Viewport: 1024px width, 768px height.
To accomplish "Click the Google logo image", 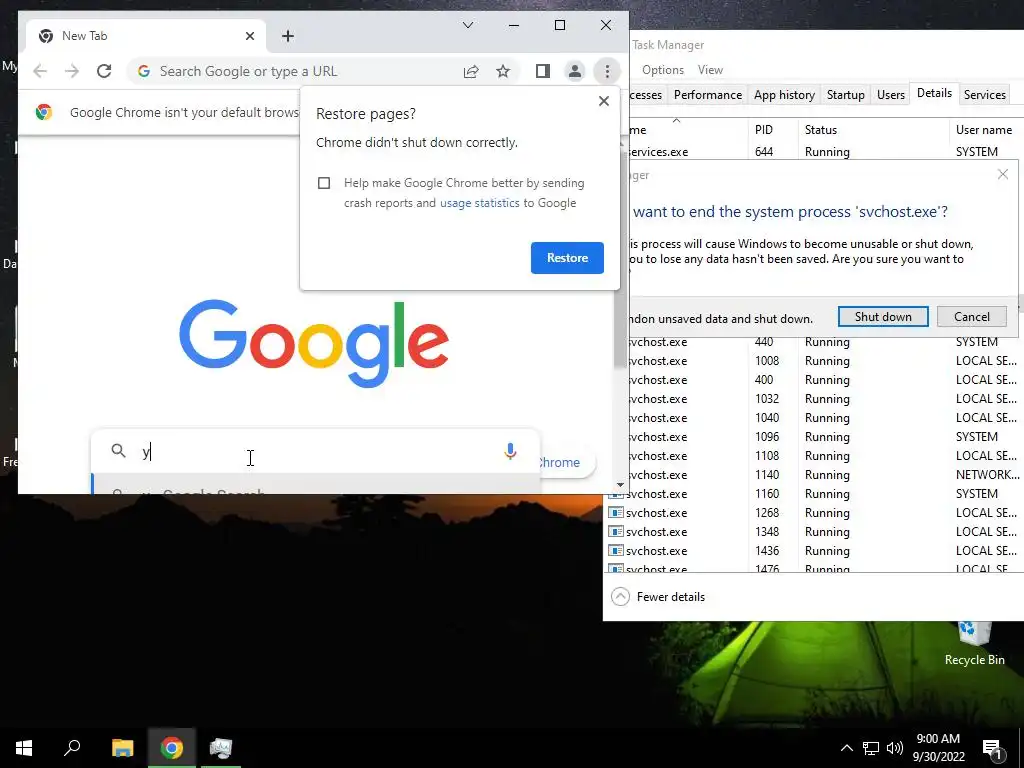I will pos(314,343).
